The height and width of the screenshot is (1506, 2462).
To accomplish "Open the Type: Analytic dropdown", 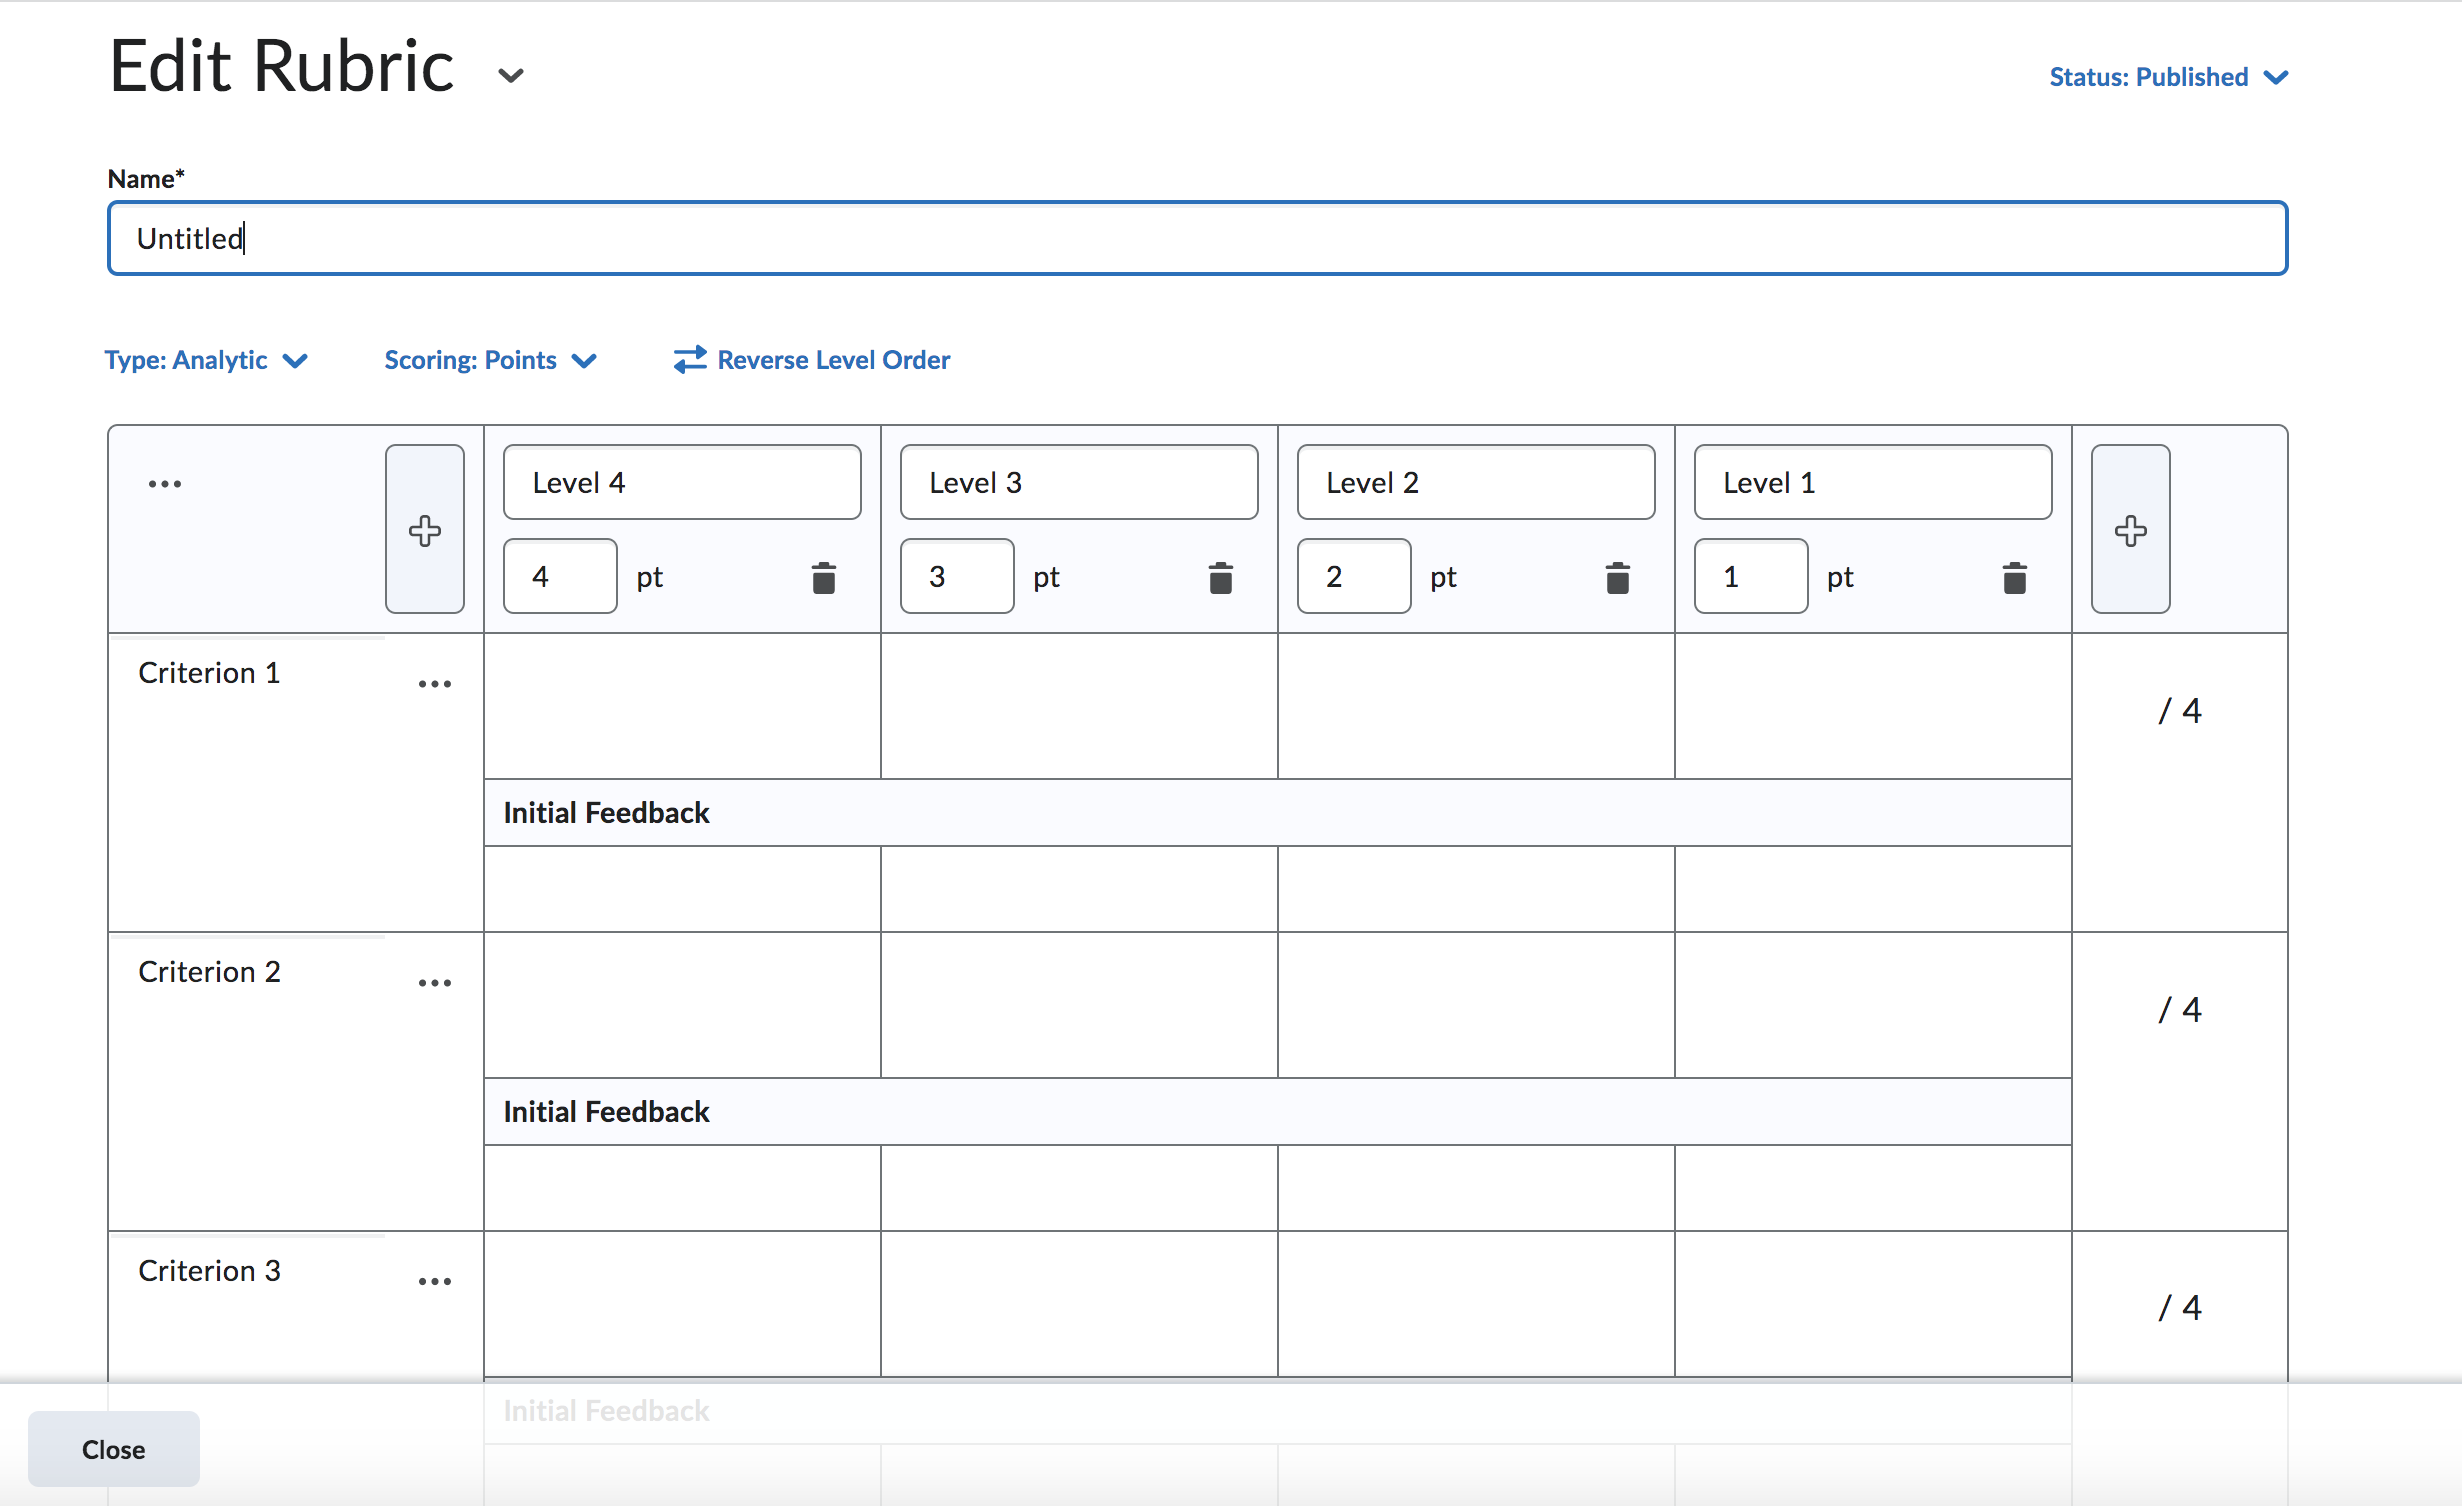I will [x=206, y=360].
